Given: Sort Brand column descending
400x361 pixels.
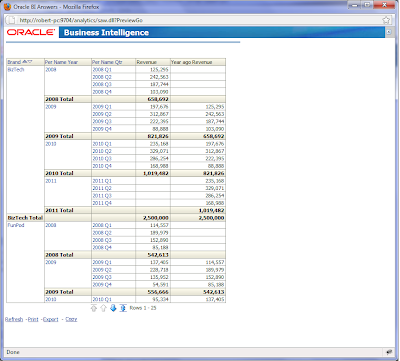Looking at the screenshot, I should pyautogui.click(x=30, y=62).
